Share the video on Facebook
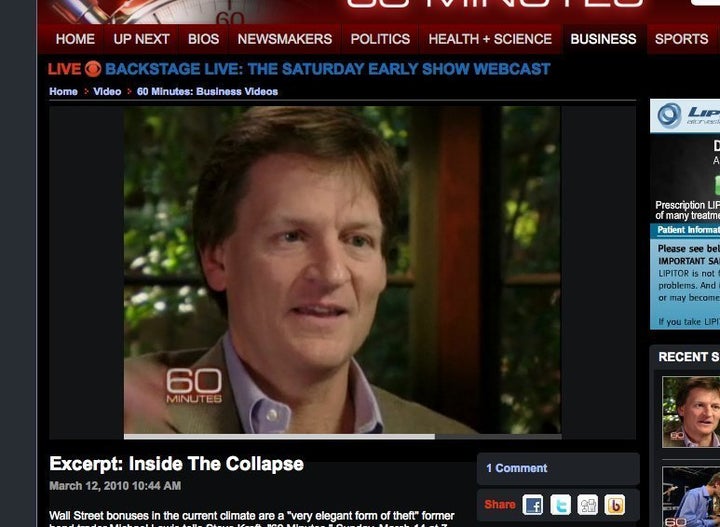Image resolution: width=720 pixels, height=527 pixels. [x=533, y=505]
